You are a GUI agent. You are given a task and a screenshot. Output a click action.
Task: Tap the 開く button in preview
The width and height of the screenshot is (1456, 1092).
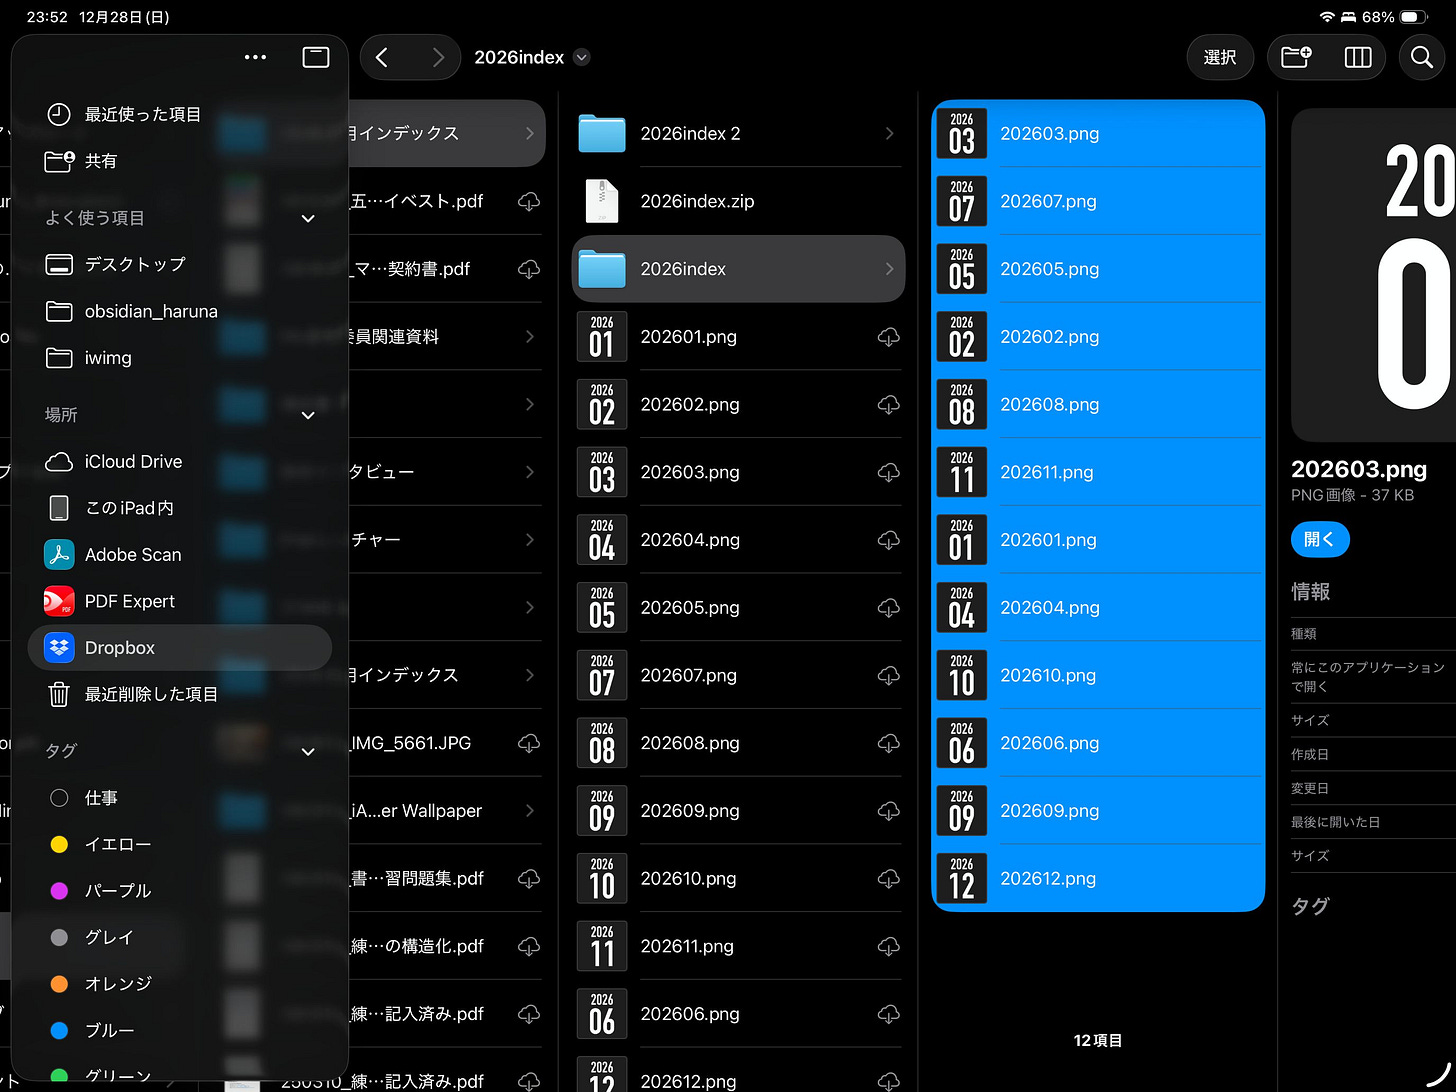tap(1320, 539)
